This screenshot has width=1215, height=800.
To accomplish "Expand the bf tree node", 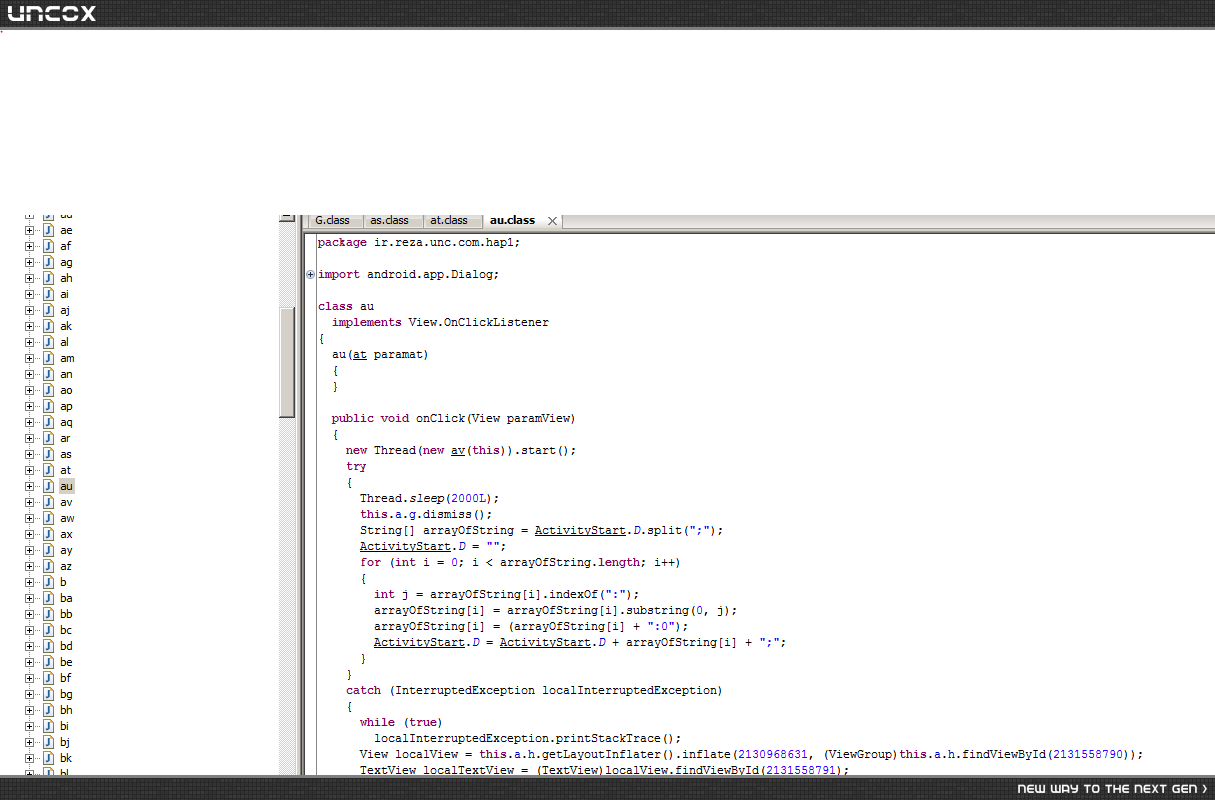I will (x=29, y=678).
